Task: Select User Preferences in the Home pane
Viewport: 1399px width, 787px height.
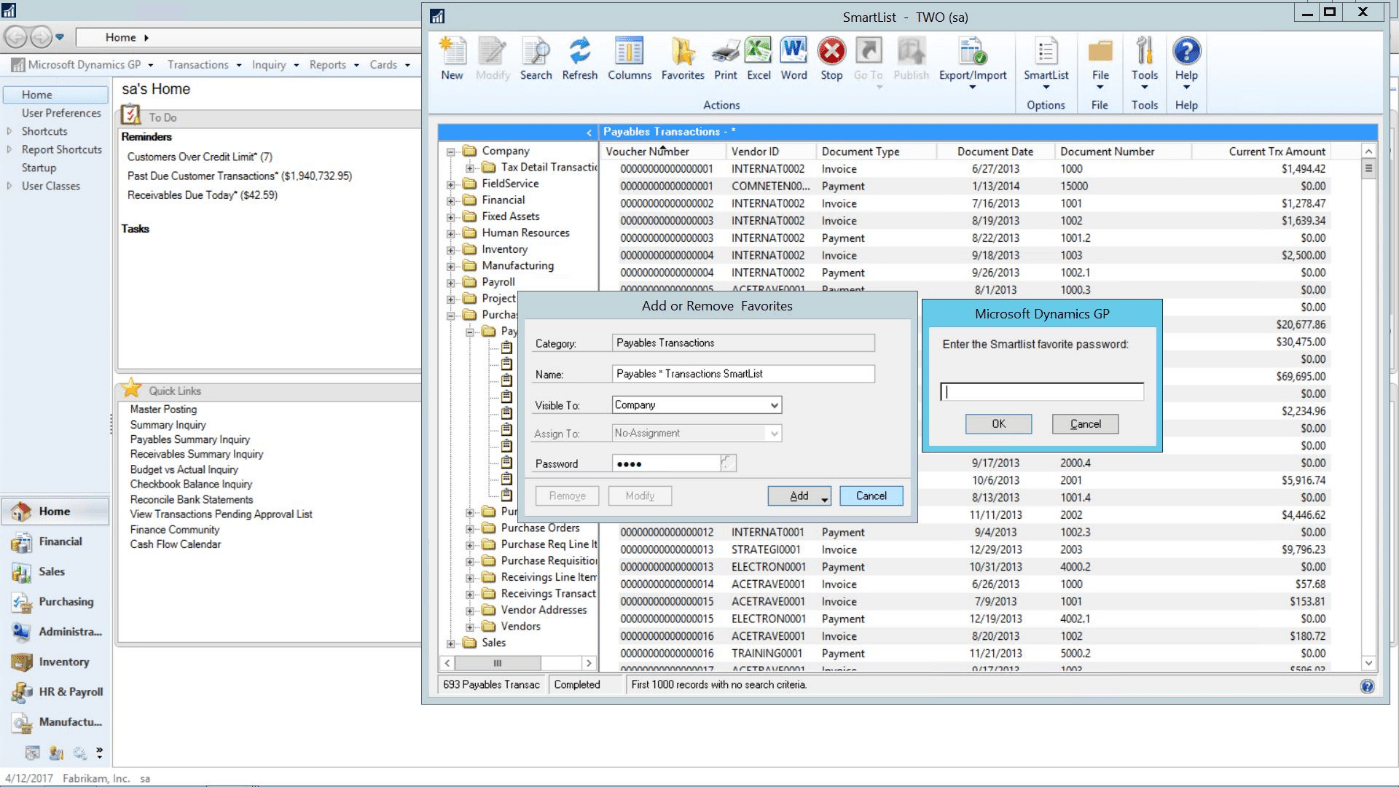Action: [61, 113]
